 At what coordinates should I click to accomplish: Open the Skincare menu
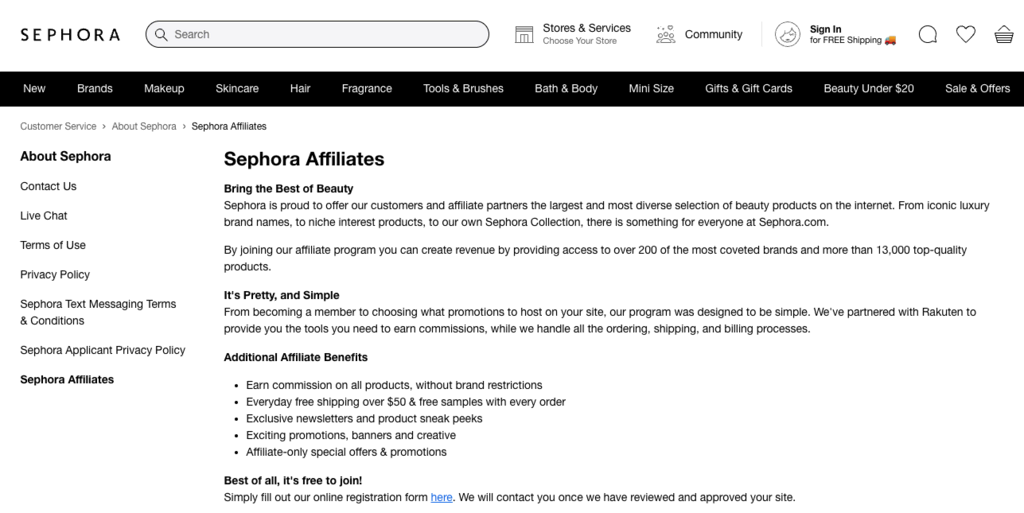point(237,89)
